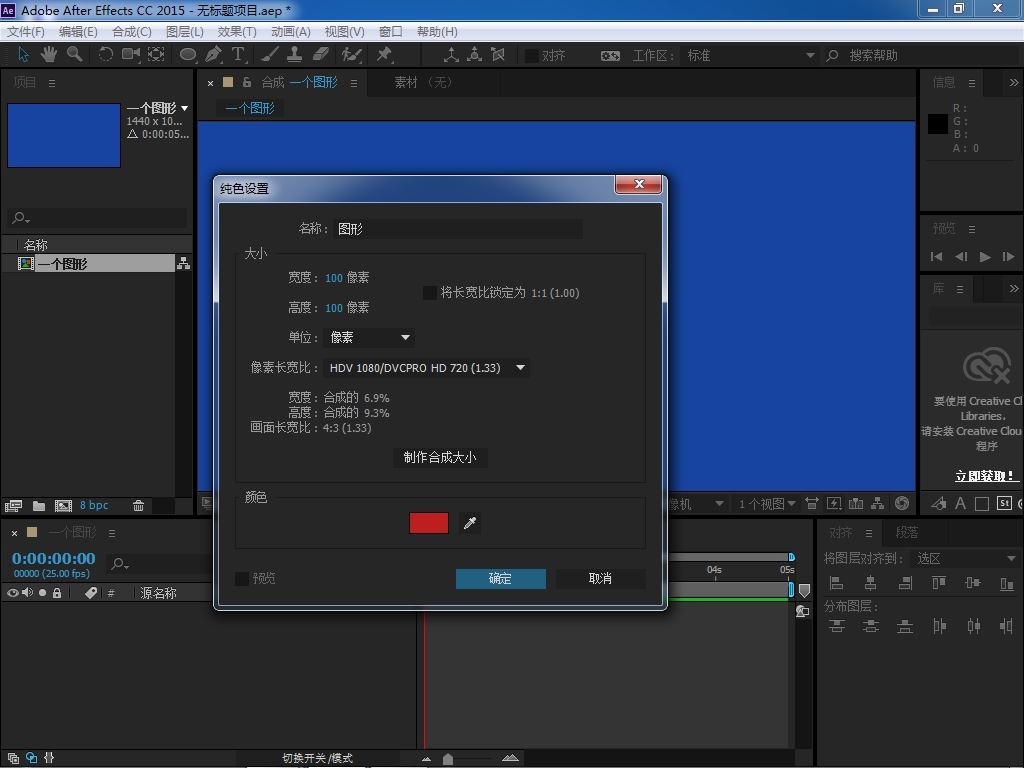Toggle 将长宽比锁定为 1:1 checkbox

click(x=430, y=293)
